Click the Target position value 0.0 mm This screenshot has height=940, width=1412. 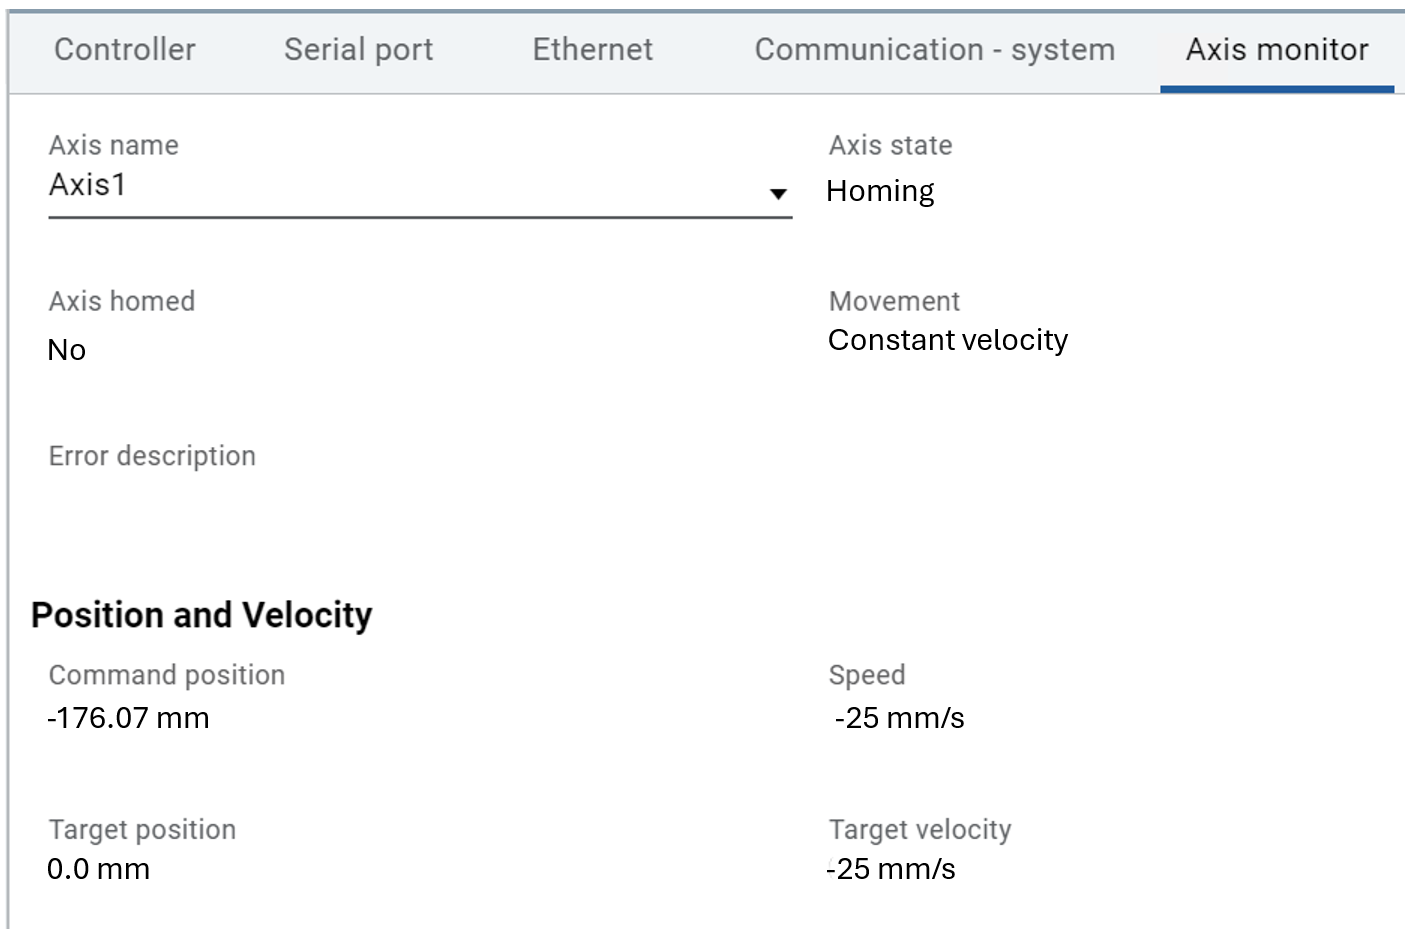(x=98, y=869)
